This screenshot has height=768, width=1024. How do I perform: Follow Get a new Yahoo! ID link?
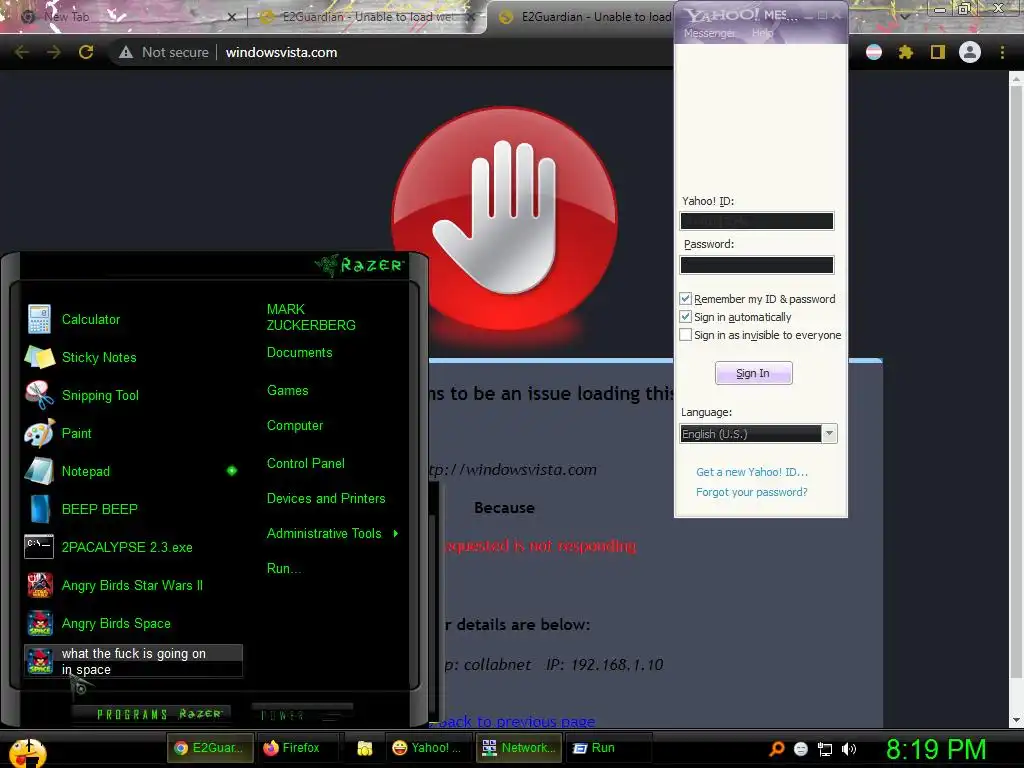pos(752,472)
